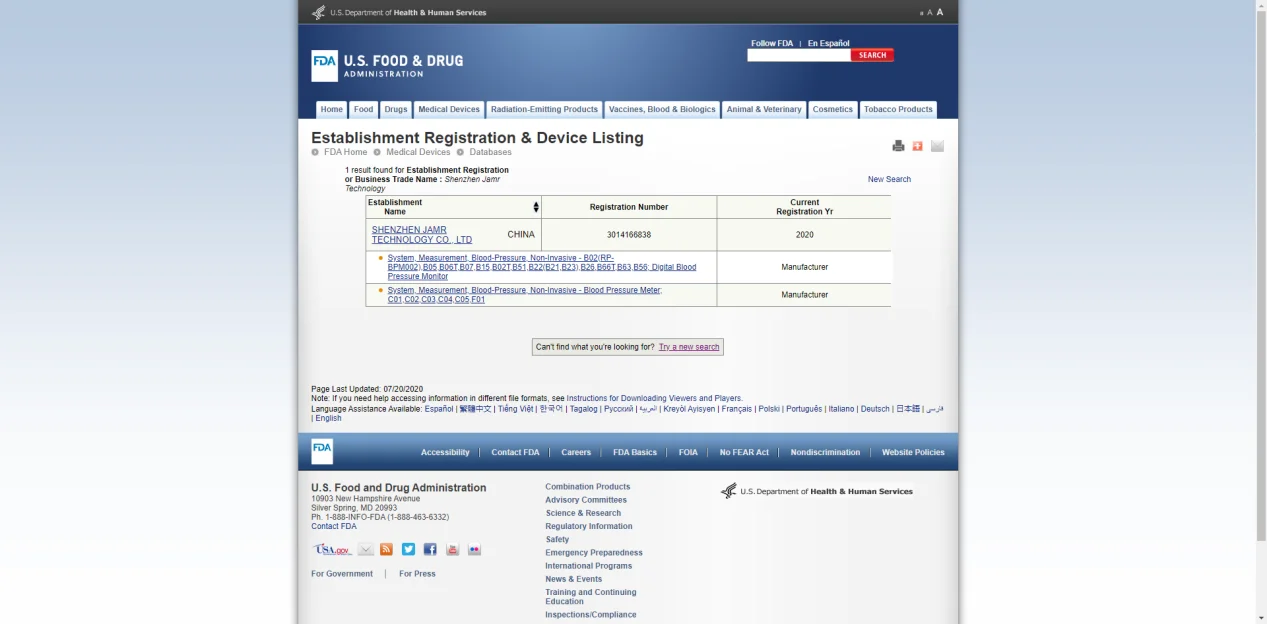1267x624 pixels.
Task: Click the USA.gov logo in footer
Action: tap(332, 549)
